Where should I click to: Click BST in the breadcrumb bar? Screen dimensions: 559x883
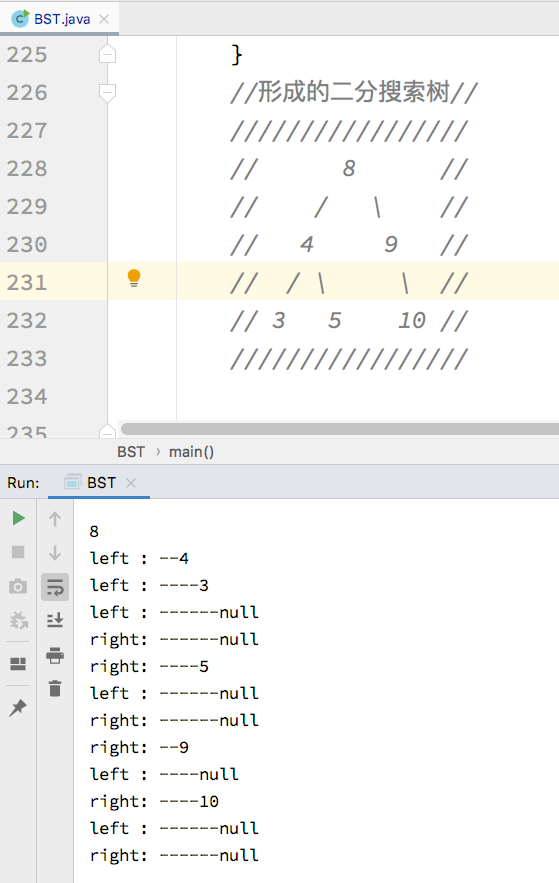click(x=131, y=452)
